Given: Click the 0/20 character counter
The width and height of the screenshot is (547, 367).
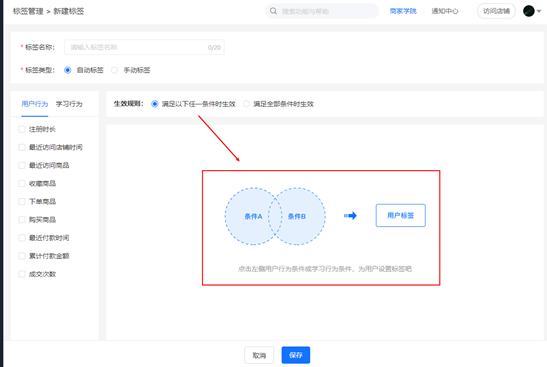Looking at the screenshot, I should point(214,47).
